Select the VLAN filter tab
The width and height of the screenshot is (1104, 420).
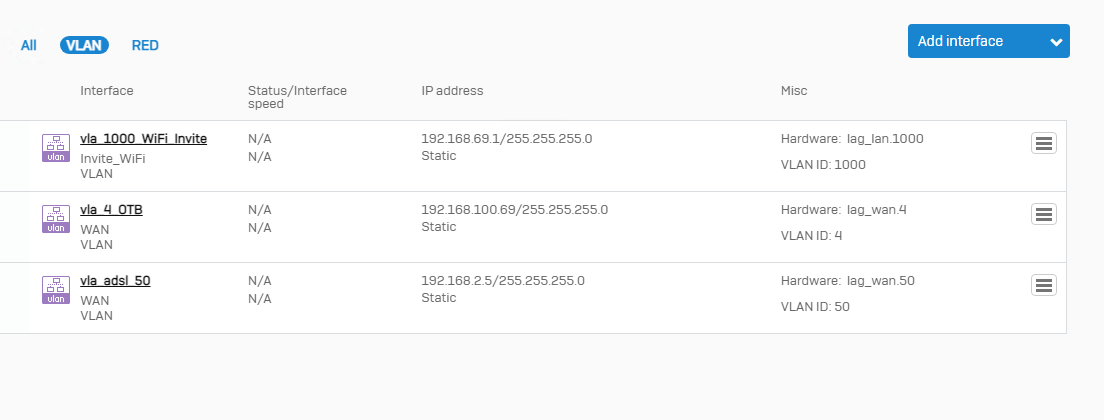coord(84,46)
